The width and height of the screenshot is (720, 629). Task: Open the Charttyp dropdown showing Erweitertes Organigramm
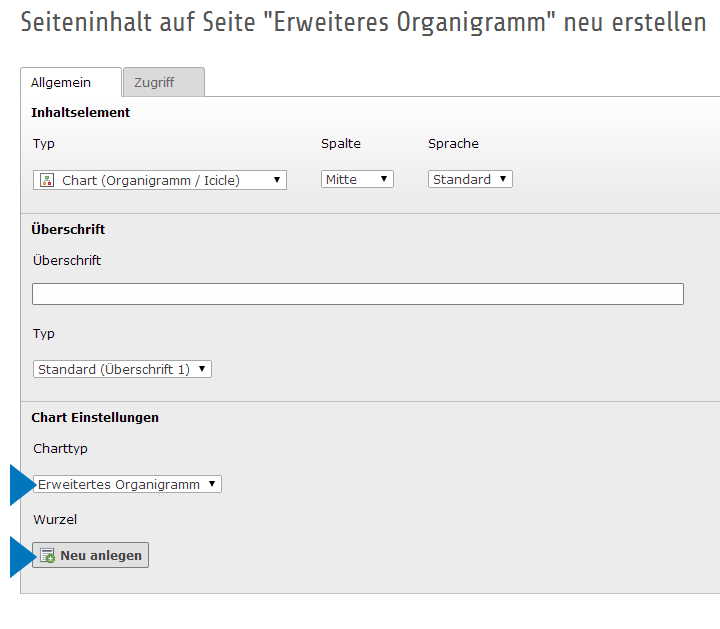(x=127, y=485)
